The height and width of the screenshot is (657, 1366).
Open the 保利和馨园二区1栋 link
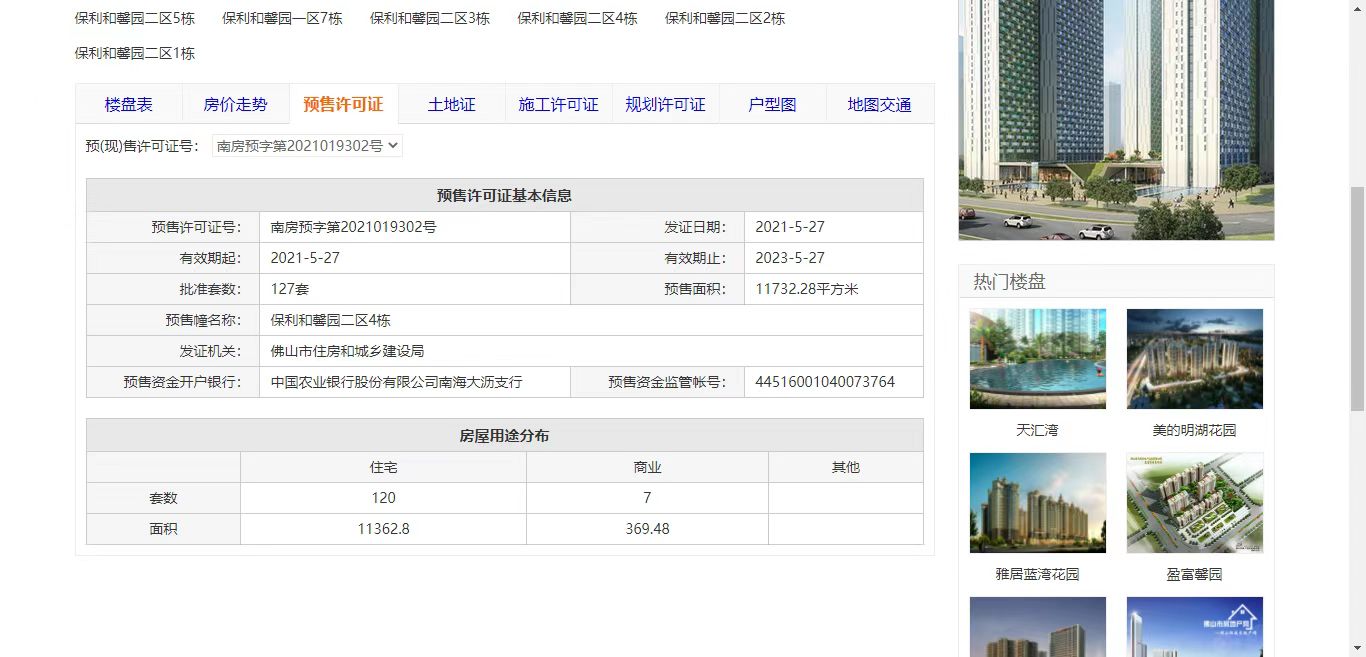pyautogui.click(x=135, y=53)
